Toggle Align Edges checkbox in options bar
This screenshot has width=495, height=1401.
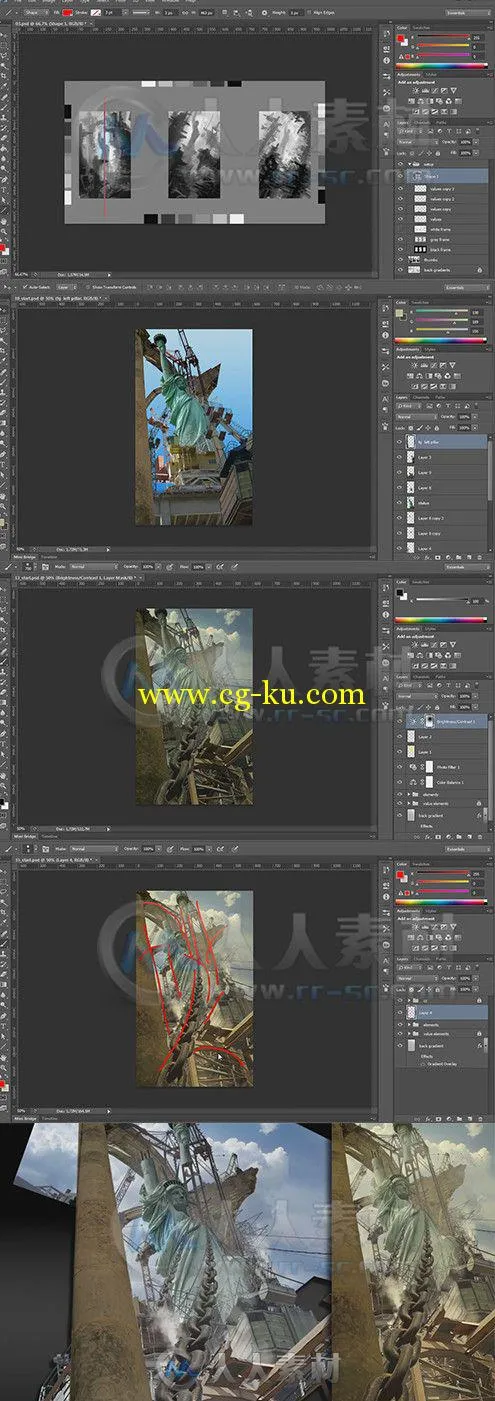pos(309,13)
